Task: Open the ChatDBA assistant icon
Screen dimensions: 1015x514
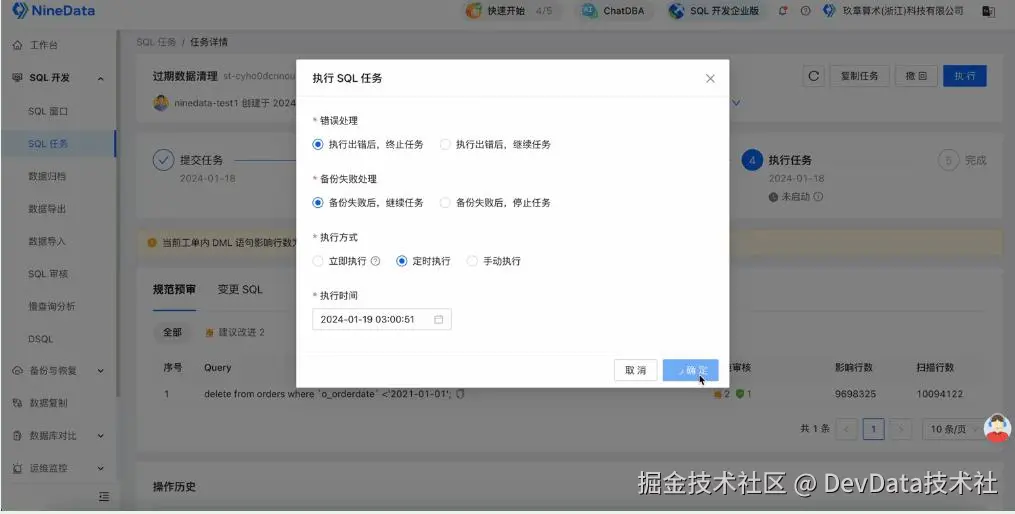Action: pyautogui.click(x=589, y=10)
